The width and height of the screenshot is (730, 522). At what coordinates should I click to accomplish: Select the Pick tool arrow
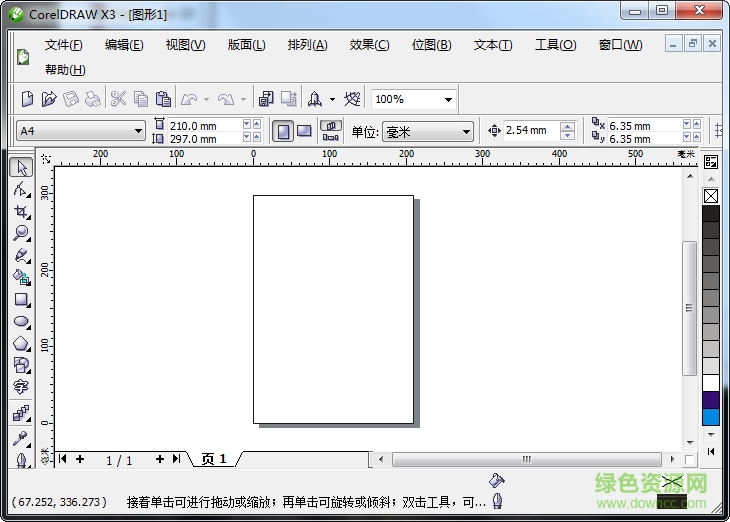point(21,167)
